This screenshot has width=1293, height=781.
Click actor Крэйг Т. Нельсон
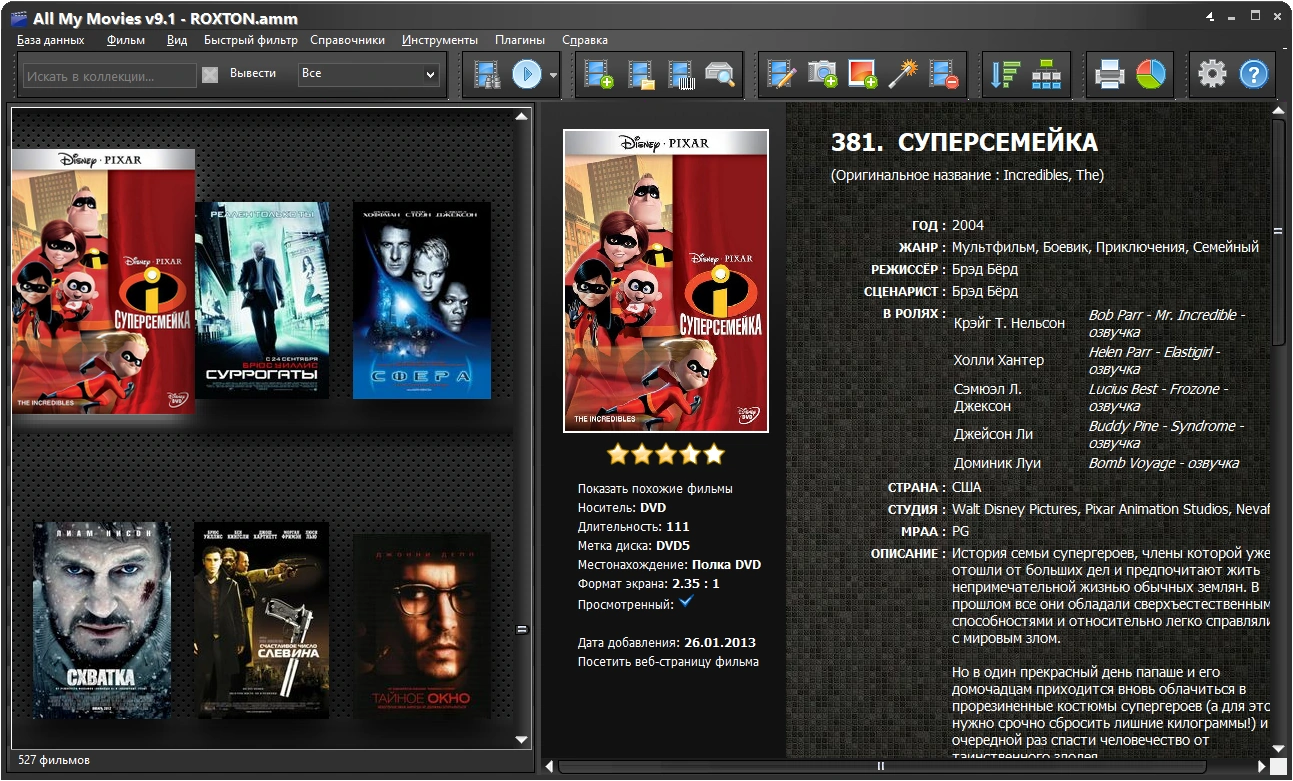tap(1010, 323)
